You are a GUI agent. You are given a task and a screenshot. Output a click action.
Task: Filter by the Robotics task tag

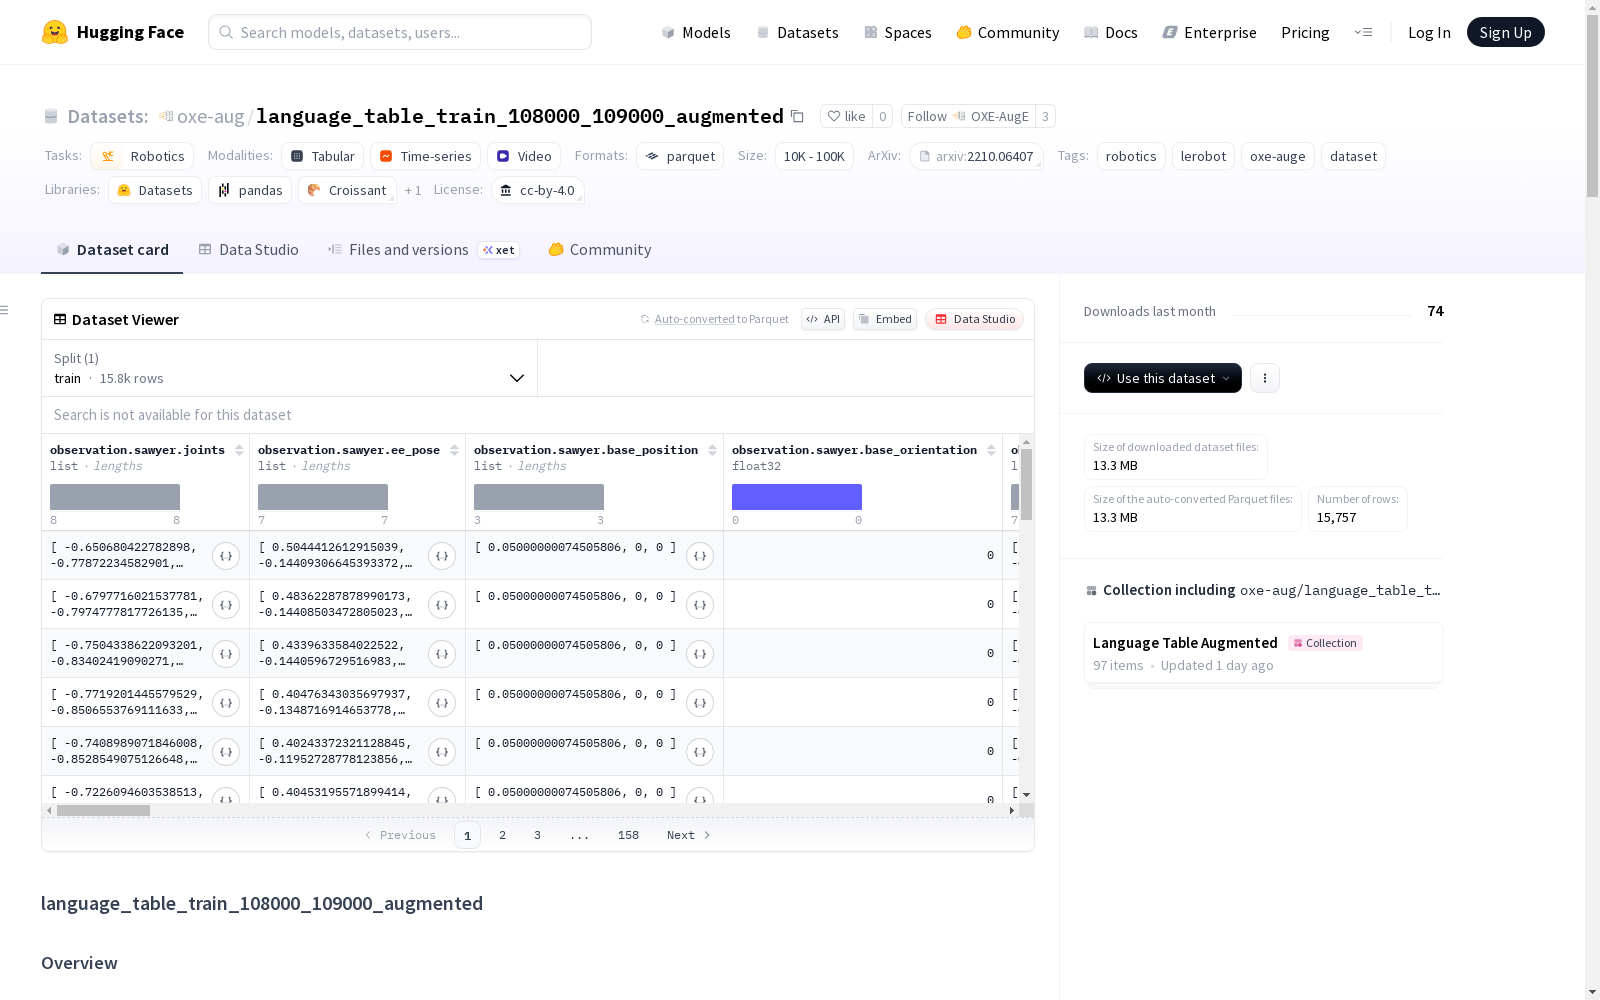pos(142,156)
